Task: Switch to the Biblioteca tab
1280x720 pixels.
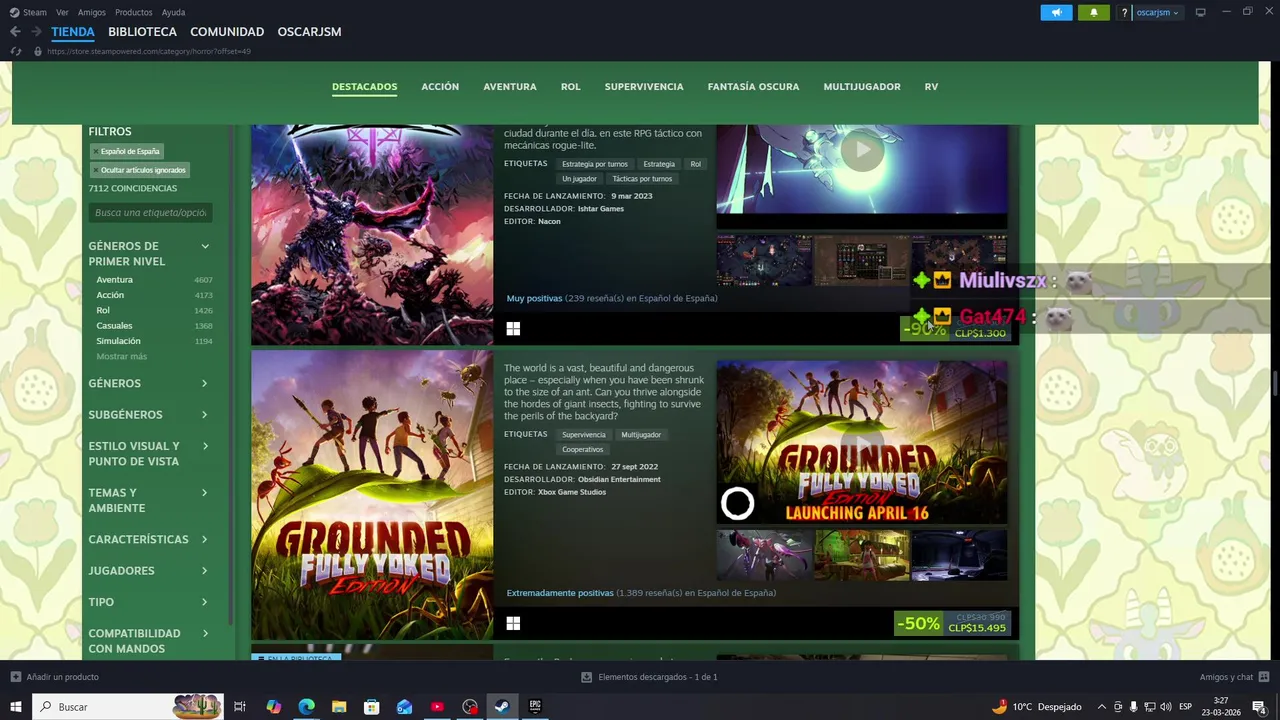Action: [x=142, y=32]
